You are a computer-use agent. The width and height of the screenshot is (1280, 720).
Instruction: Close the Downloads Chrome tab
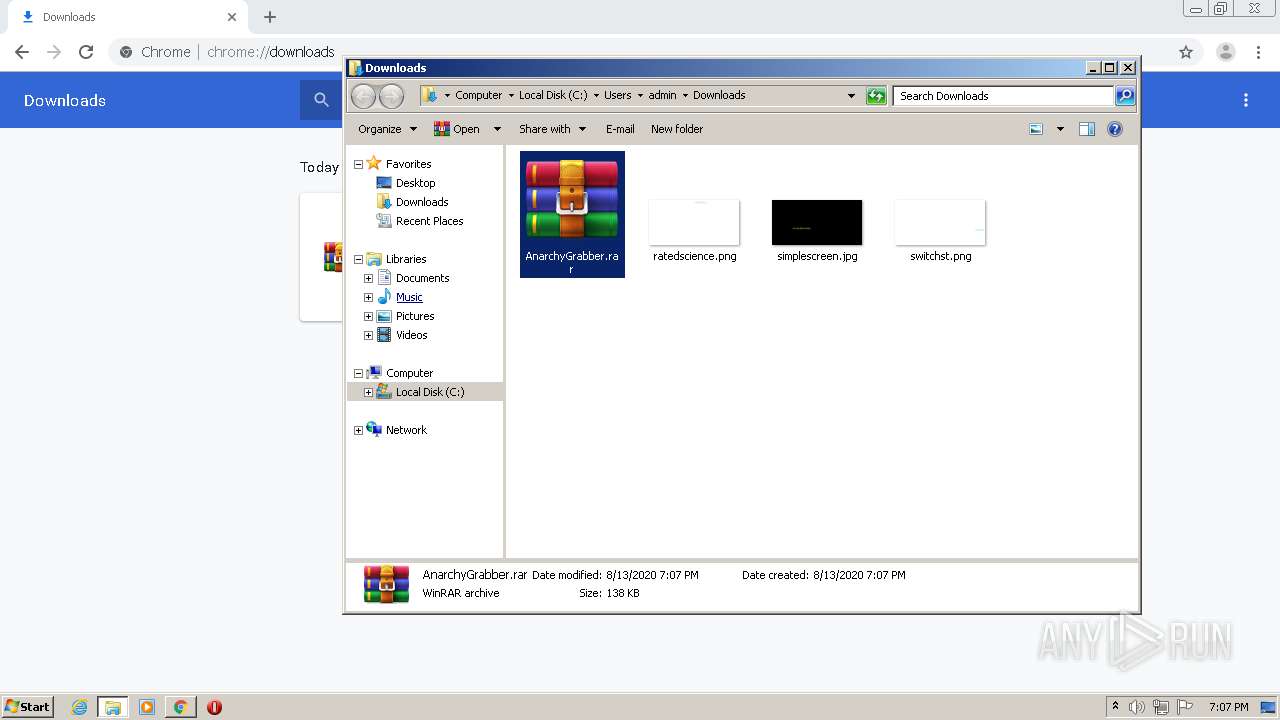coord(232,17)
